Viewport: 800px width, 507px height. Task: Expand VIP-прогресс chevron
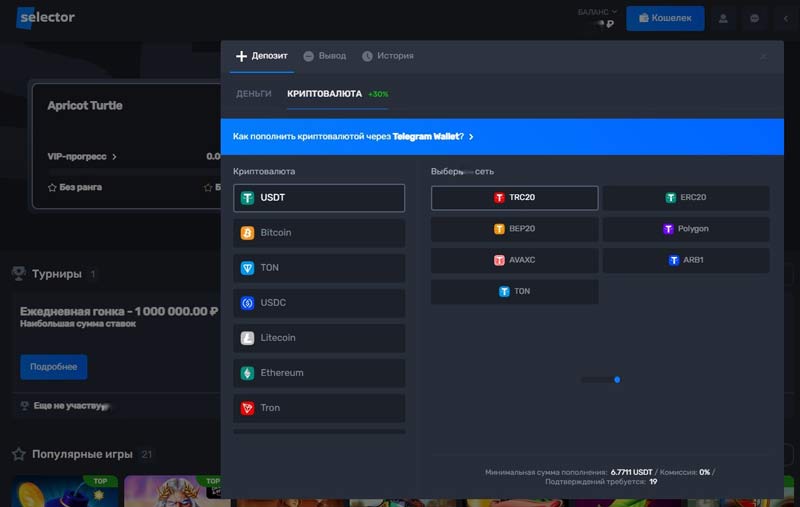pos(114,157)
